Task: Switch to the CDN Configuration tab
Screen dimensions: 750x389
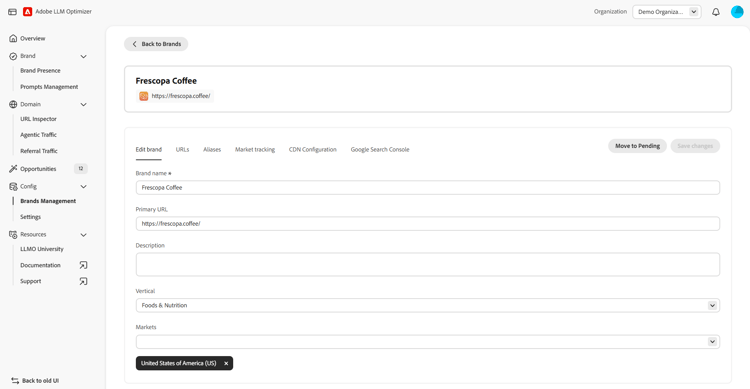Action: [313, 149]
